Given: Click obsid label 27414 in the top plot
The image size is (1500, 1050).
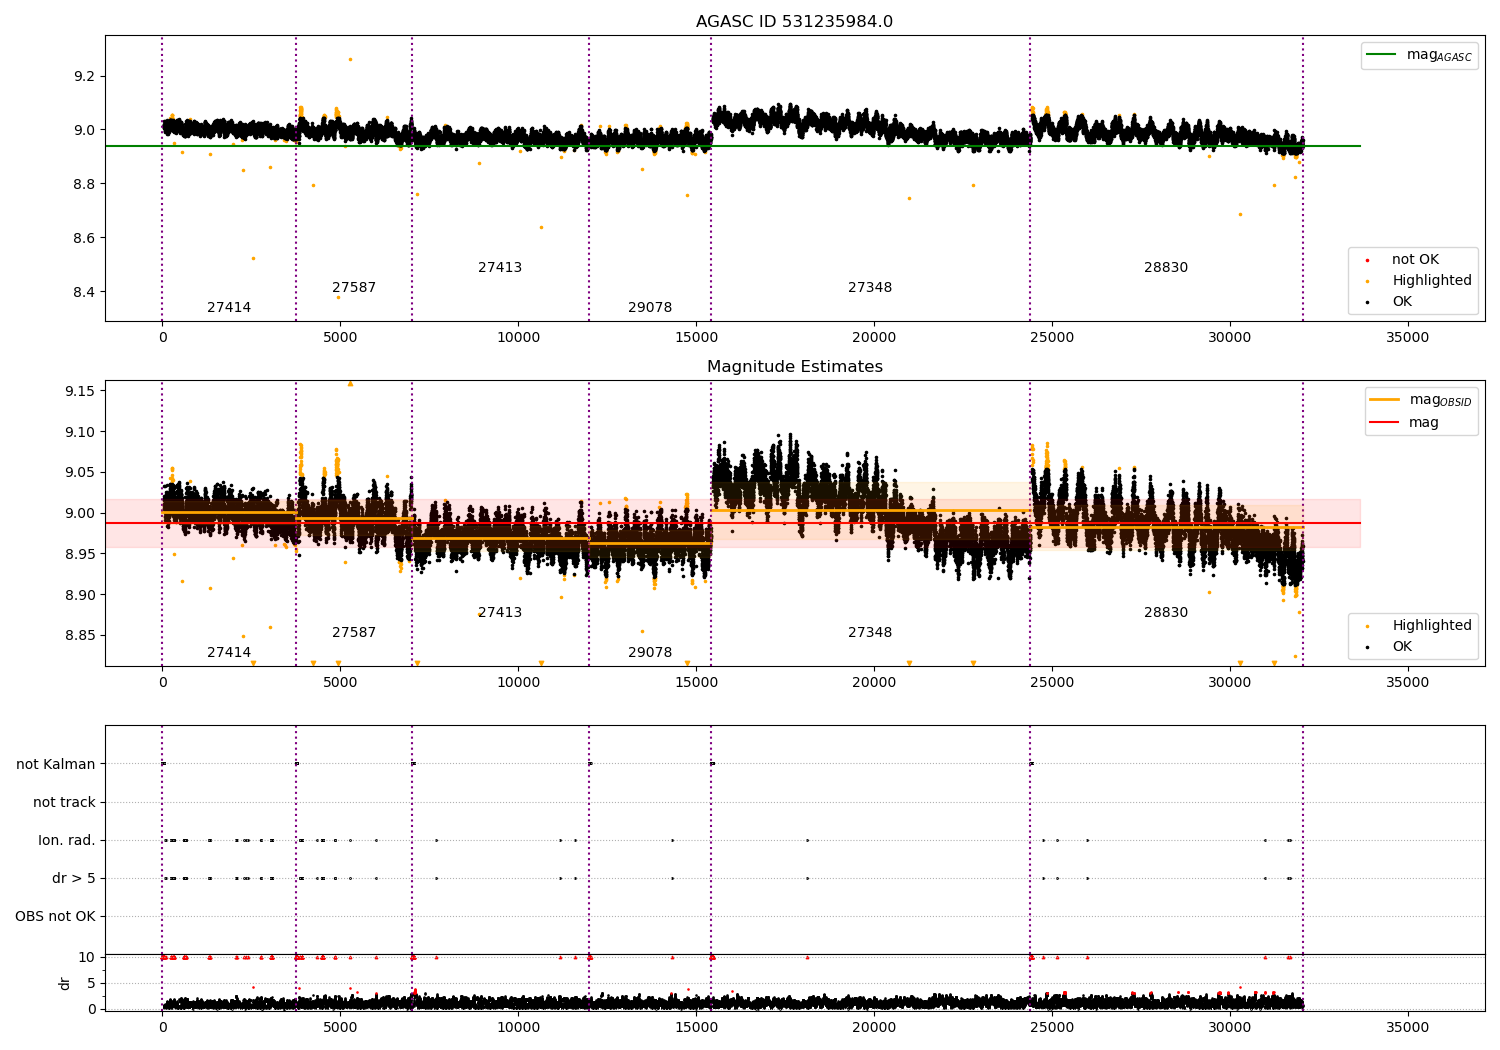Looking at the screenshot, I should pos(229,308).
